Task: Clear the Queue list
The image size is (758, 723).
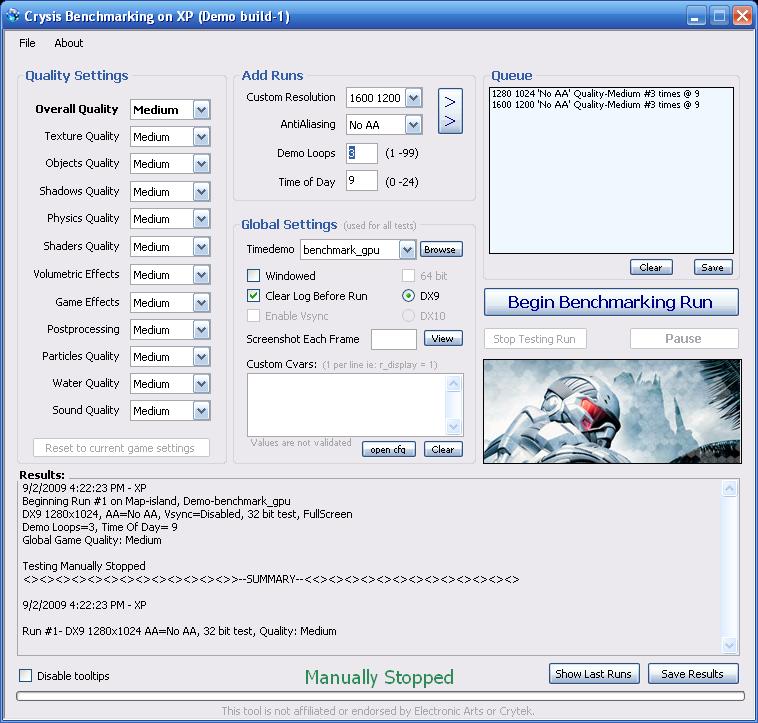Action: tap(651, 267)
